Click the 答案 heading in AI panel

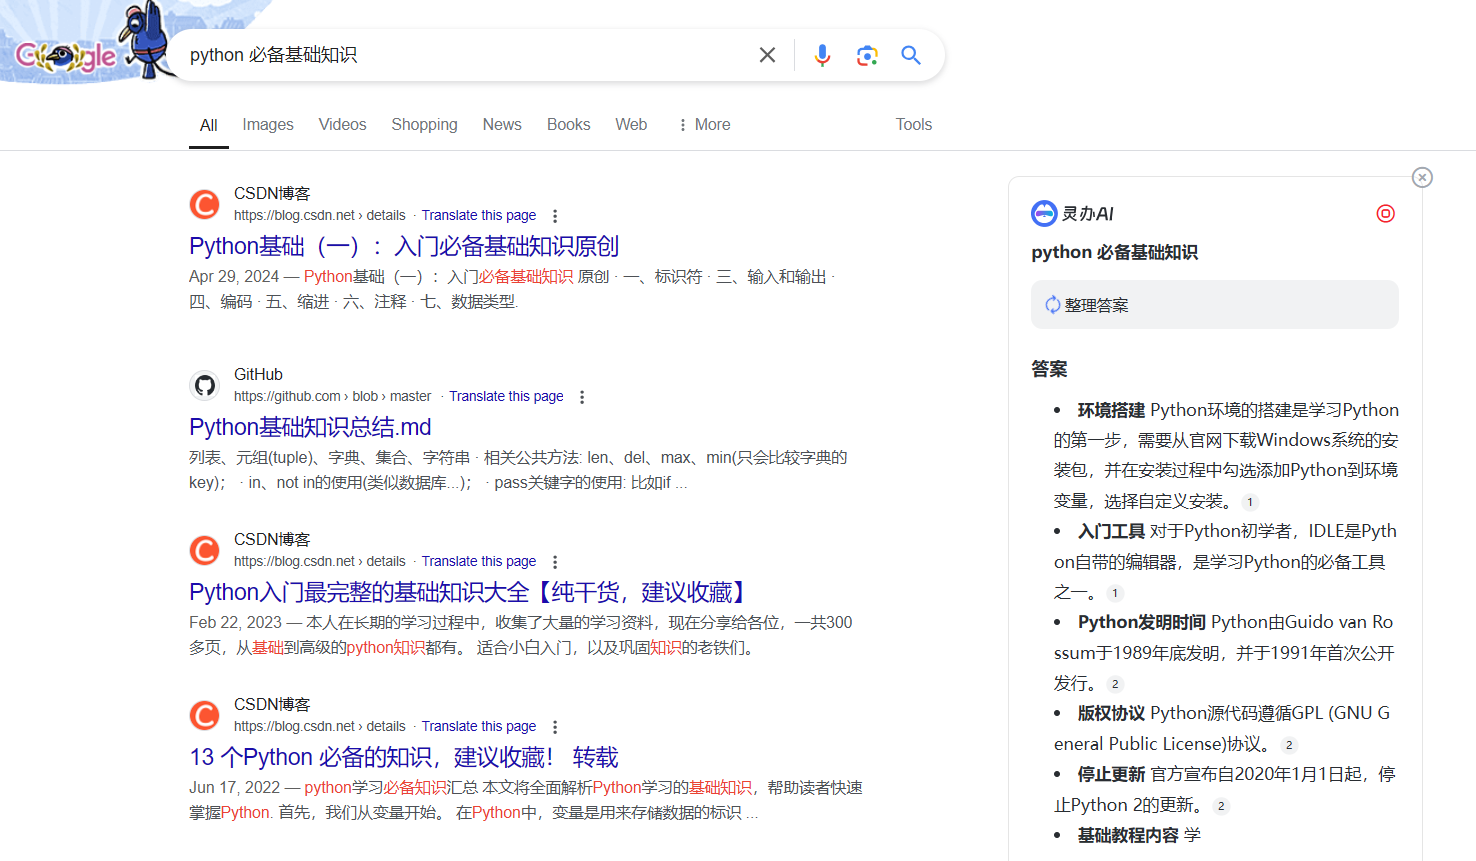[x=1049, y=369]
